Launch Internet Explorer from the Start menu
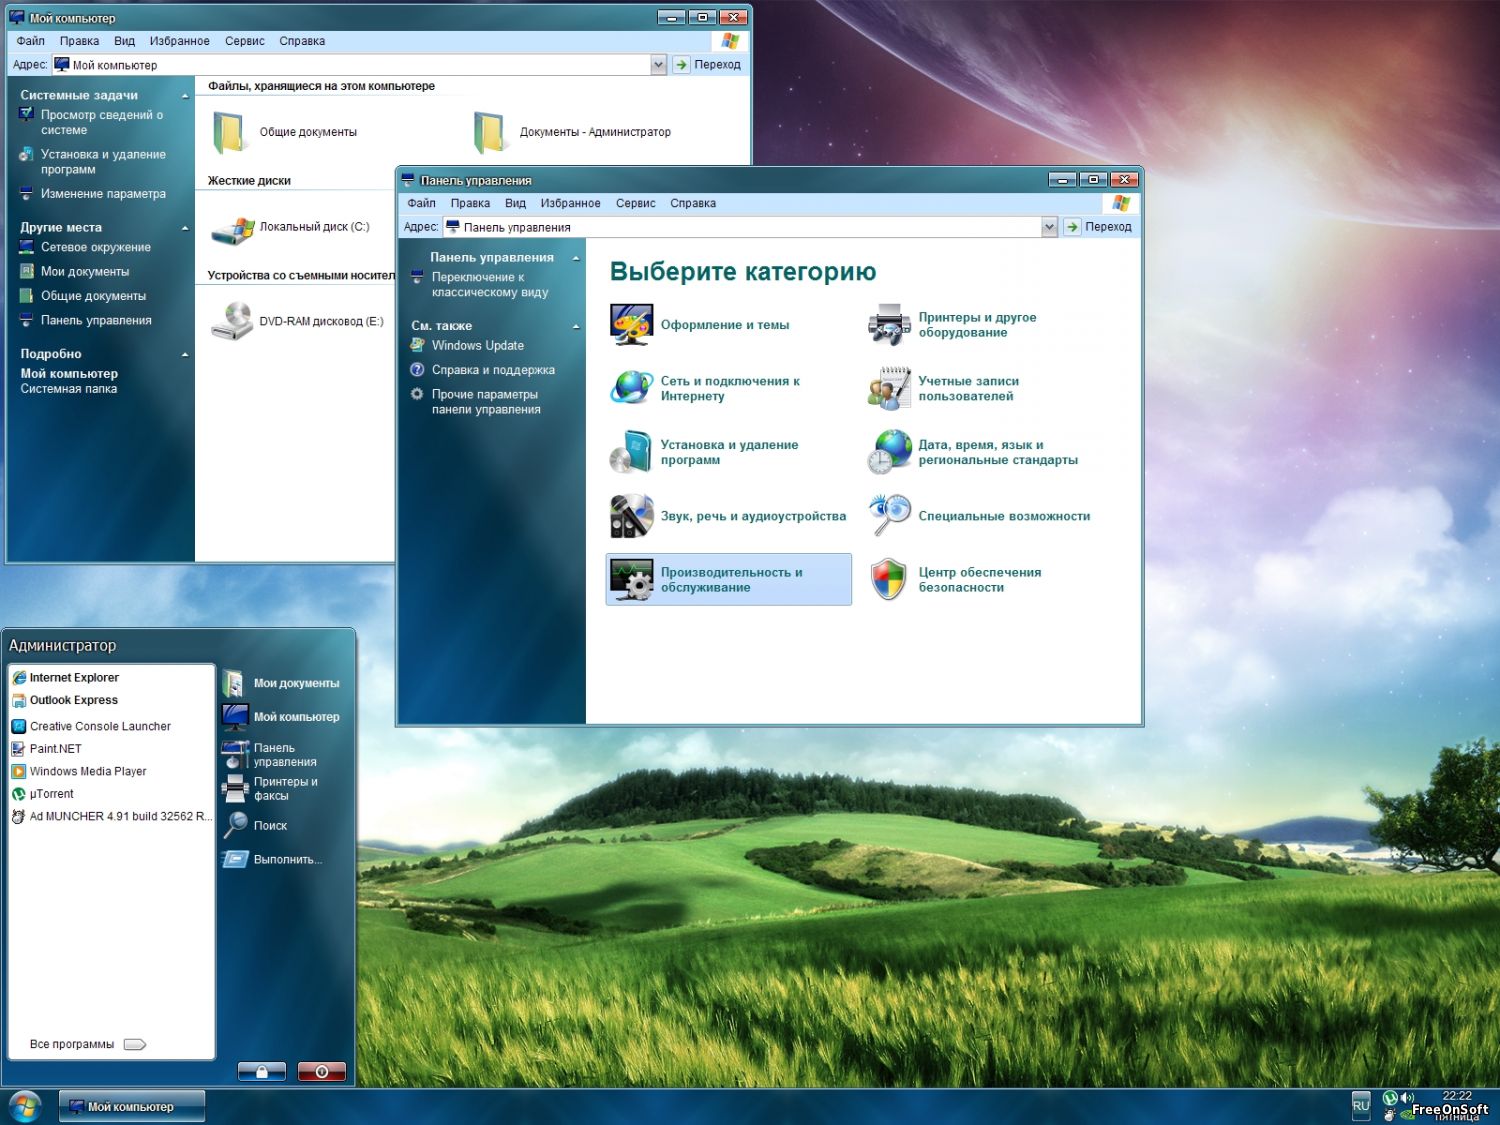This screenshot has width=1500, height=1125. pos(74,678)
